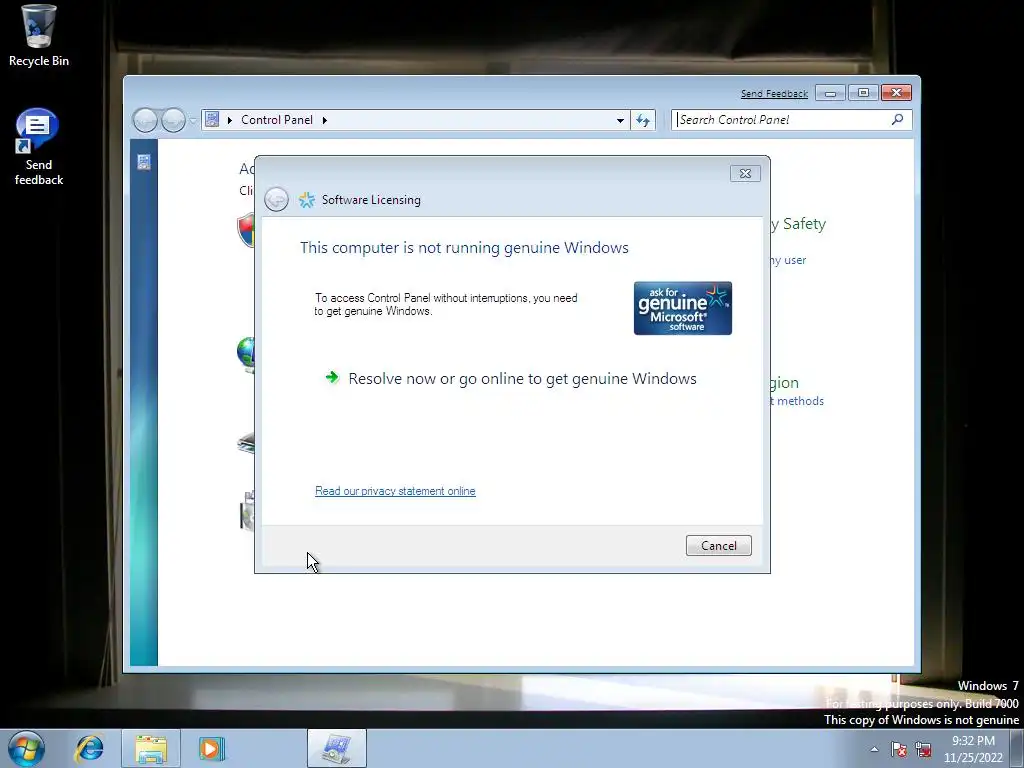Click Send Feedback link in Control Panel titlebar
The image size is (1024, 768).
tap(774, 94)
